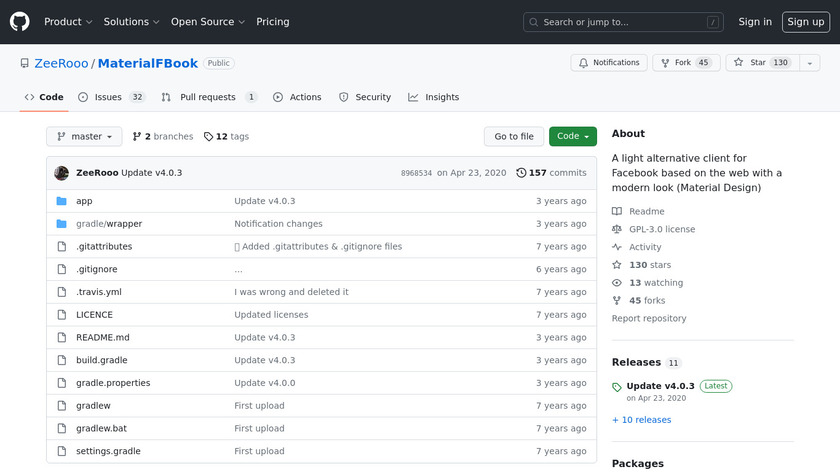Click the settings.gradle file icon
Viewport: 840px width, 472px height.
tap(62, 451)
